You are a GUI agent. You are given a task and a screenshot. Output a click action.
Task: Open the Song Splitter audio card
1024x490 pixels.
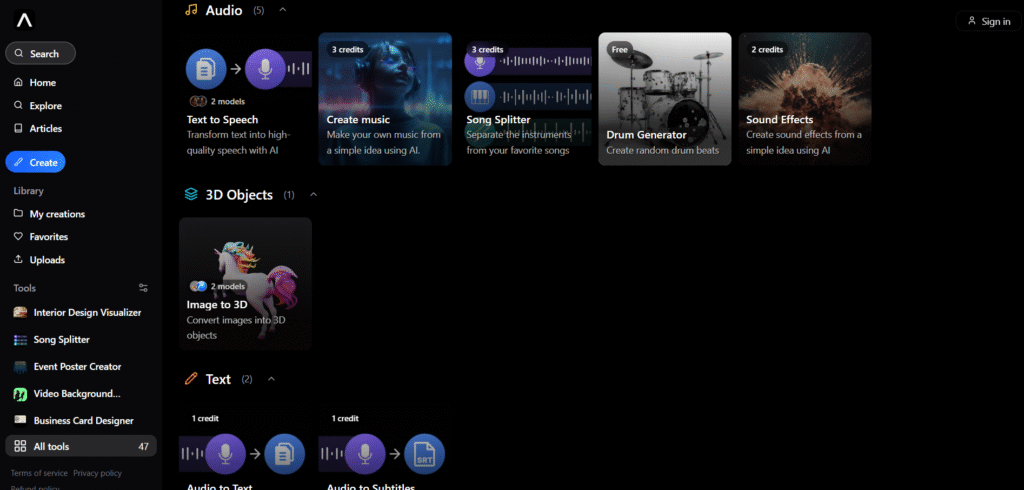tap(525, 99)
